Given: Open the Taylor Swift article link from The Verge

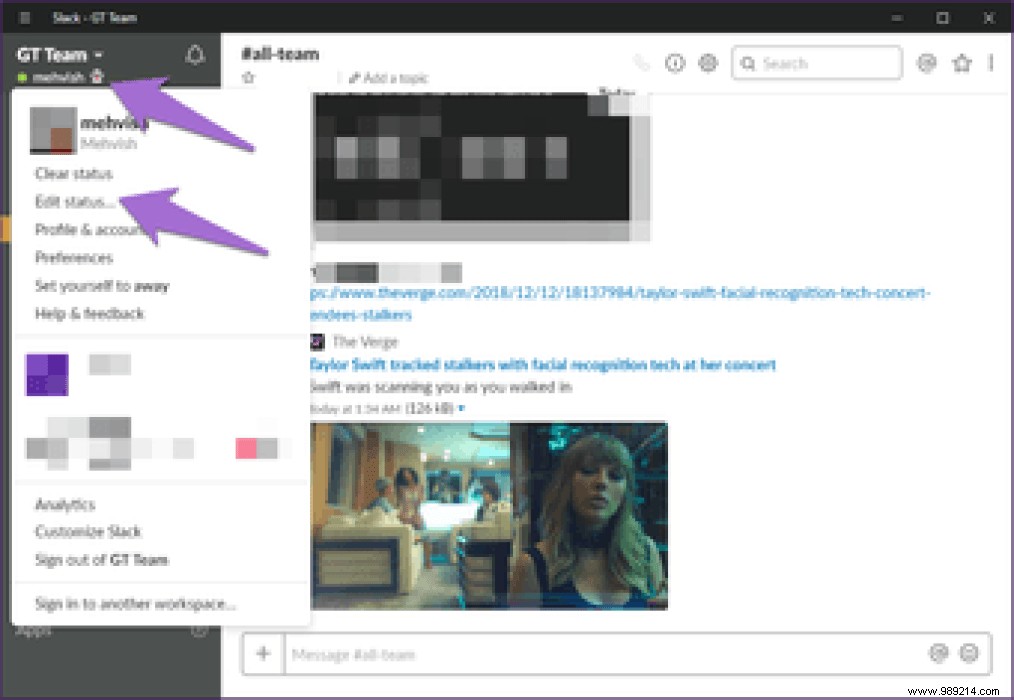Looking at the screenshot, I should coord(540,365).
